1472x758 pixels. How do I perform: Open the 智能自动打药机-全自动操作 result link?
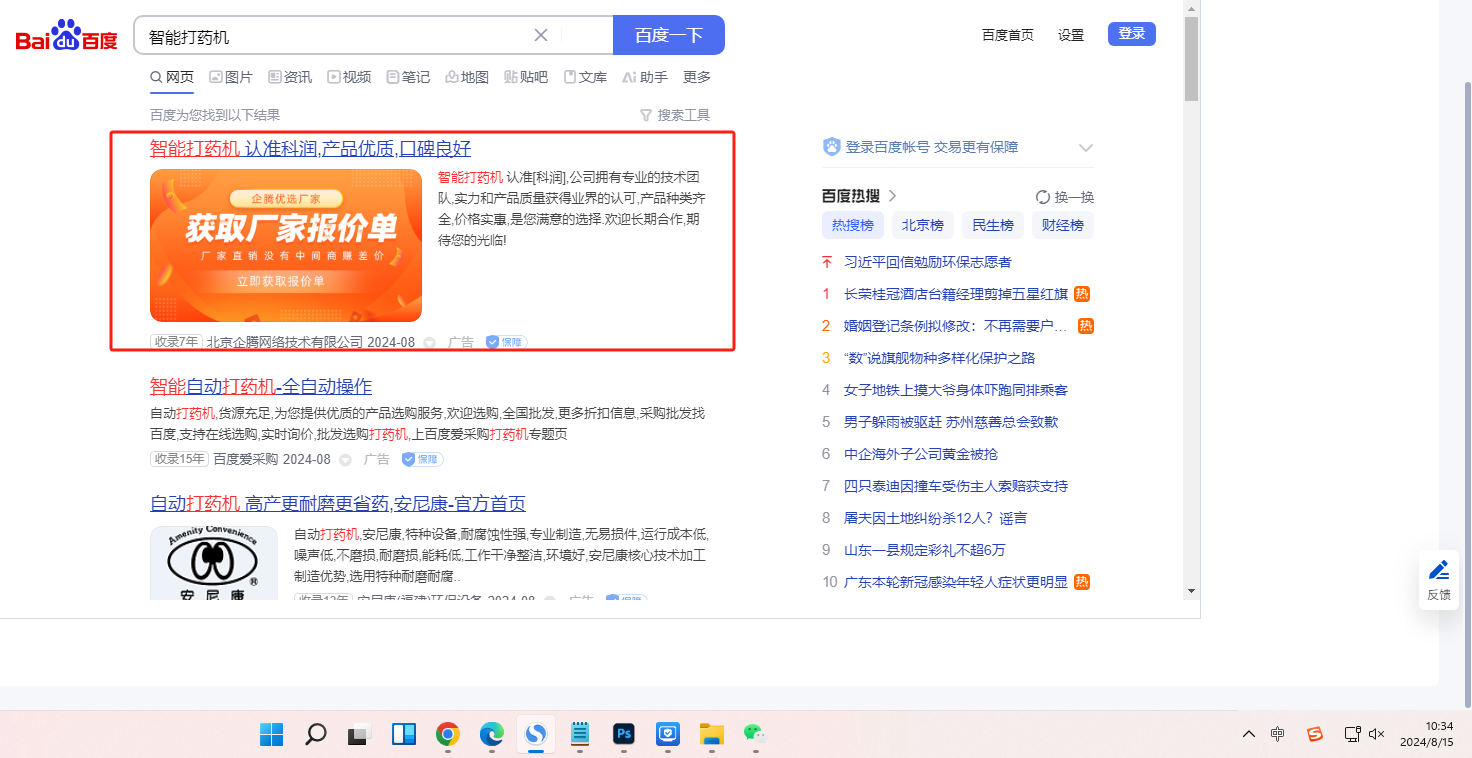click(261, 387)
